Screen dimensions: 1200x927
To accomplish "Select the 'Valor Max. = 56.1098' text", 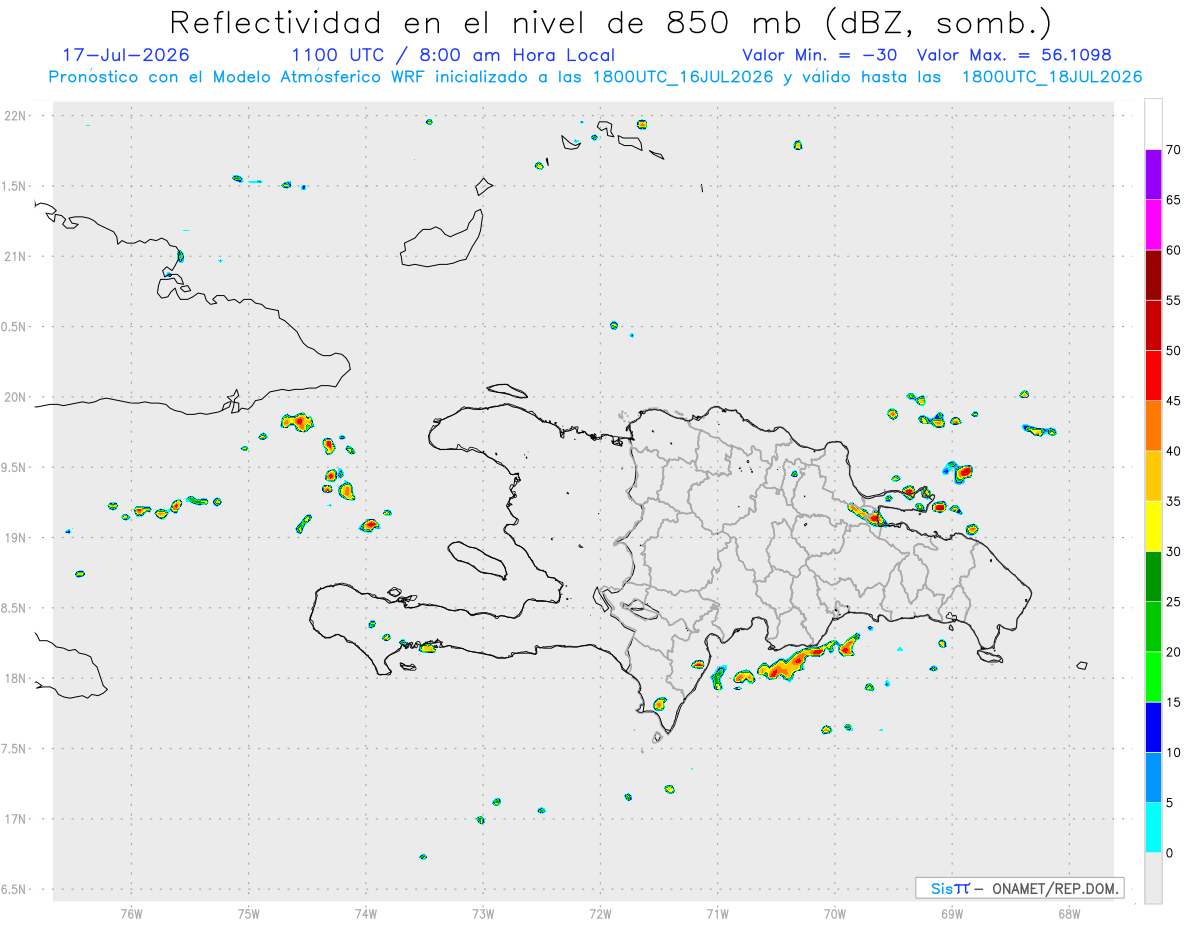I will (1014, 55).
